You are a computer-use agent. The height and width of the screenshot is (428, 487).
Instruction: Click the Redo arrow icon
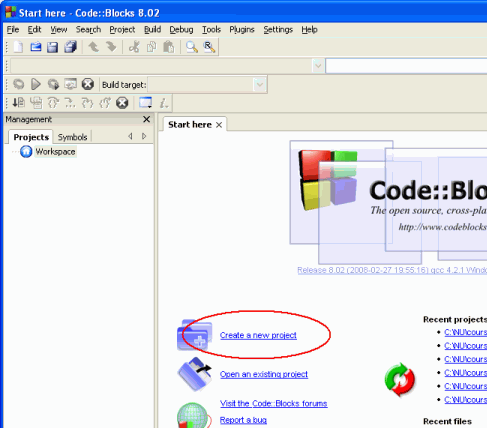point(111,47)
